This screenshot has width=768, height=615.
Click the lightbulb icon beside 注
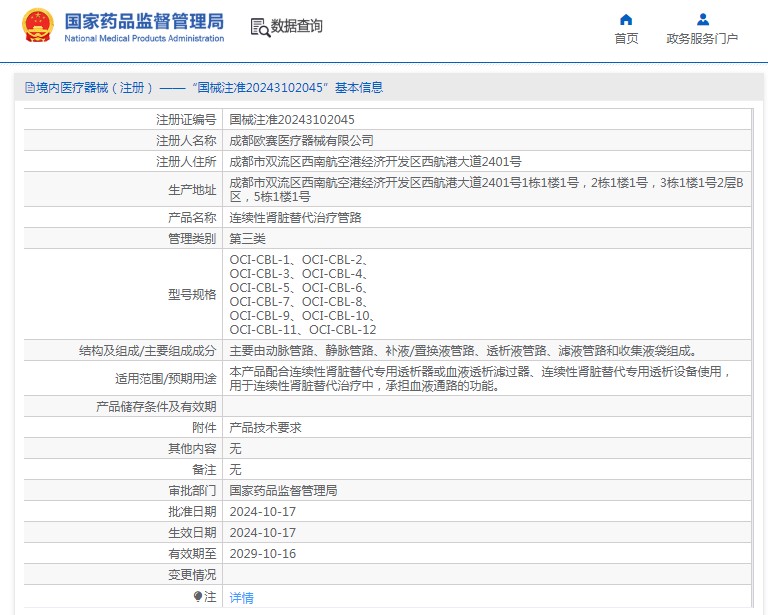198,596
